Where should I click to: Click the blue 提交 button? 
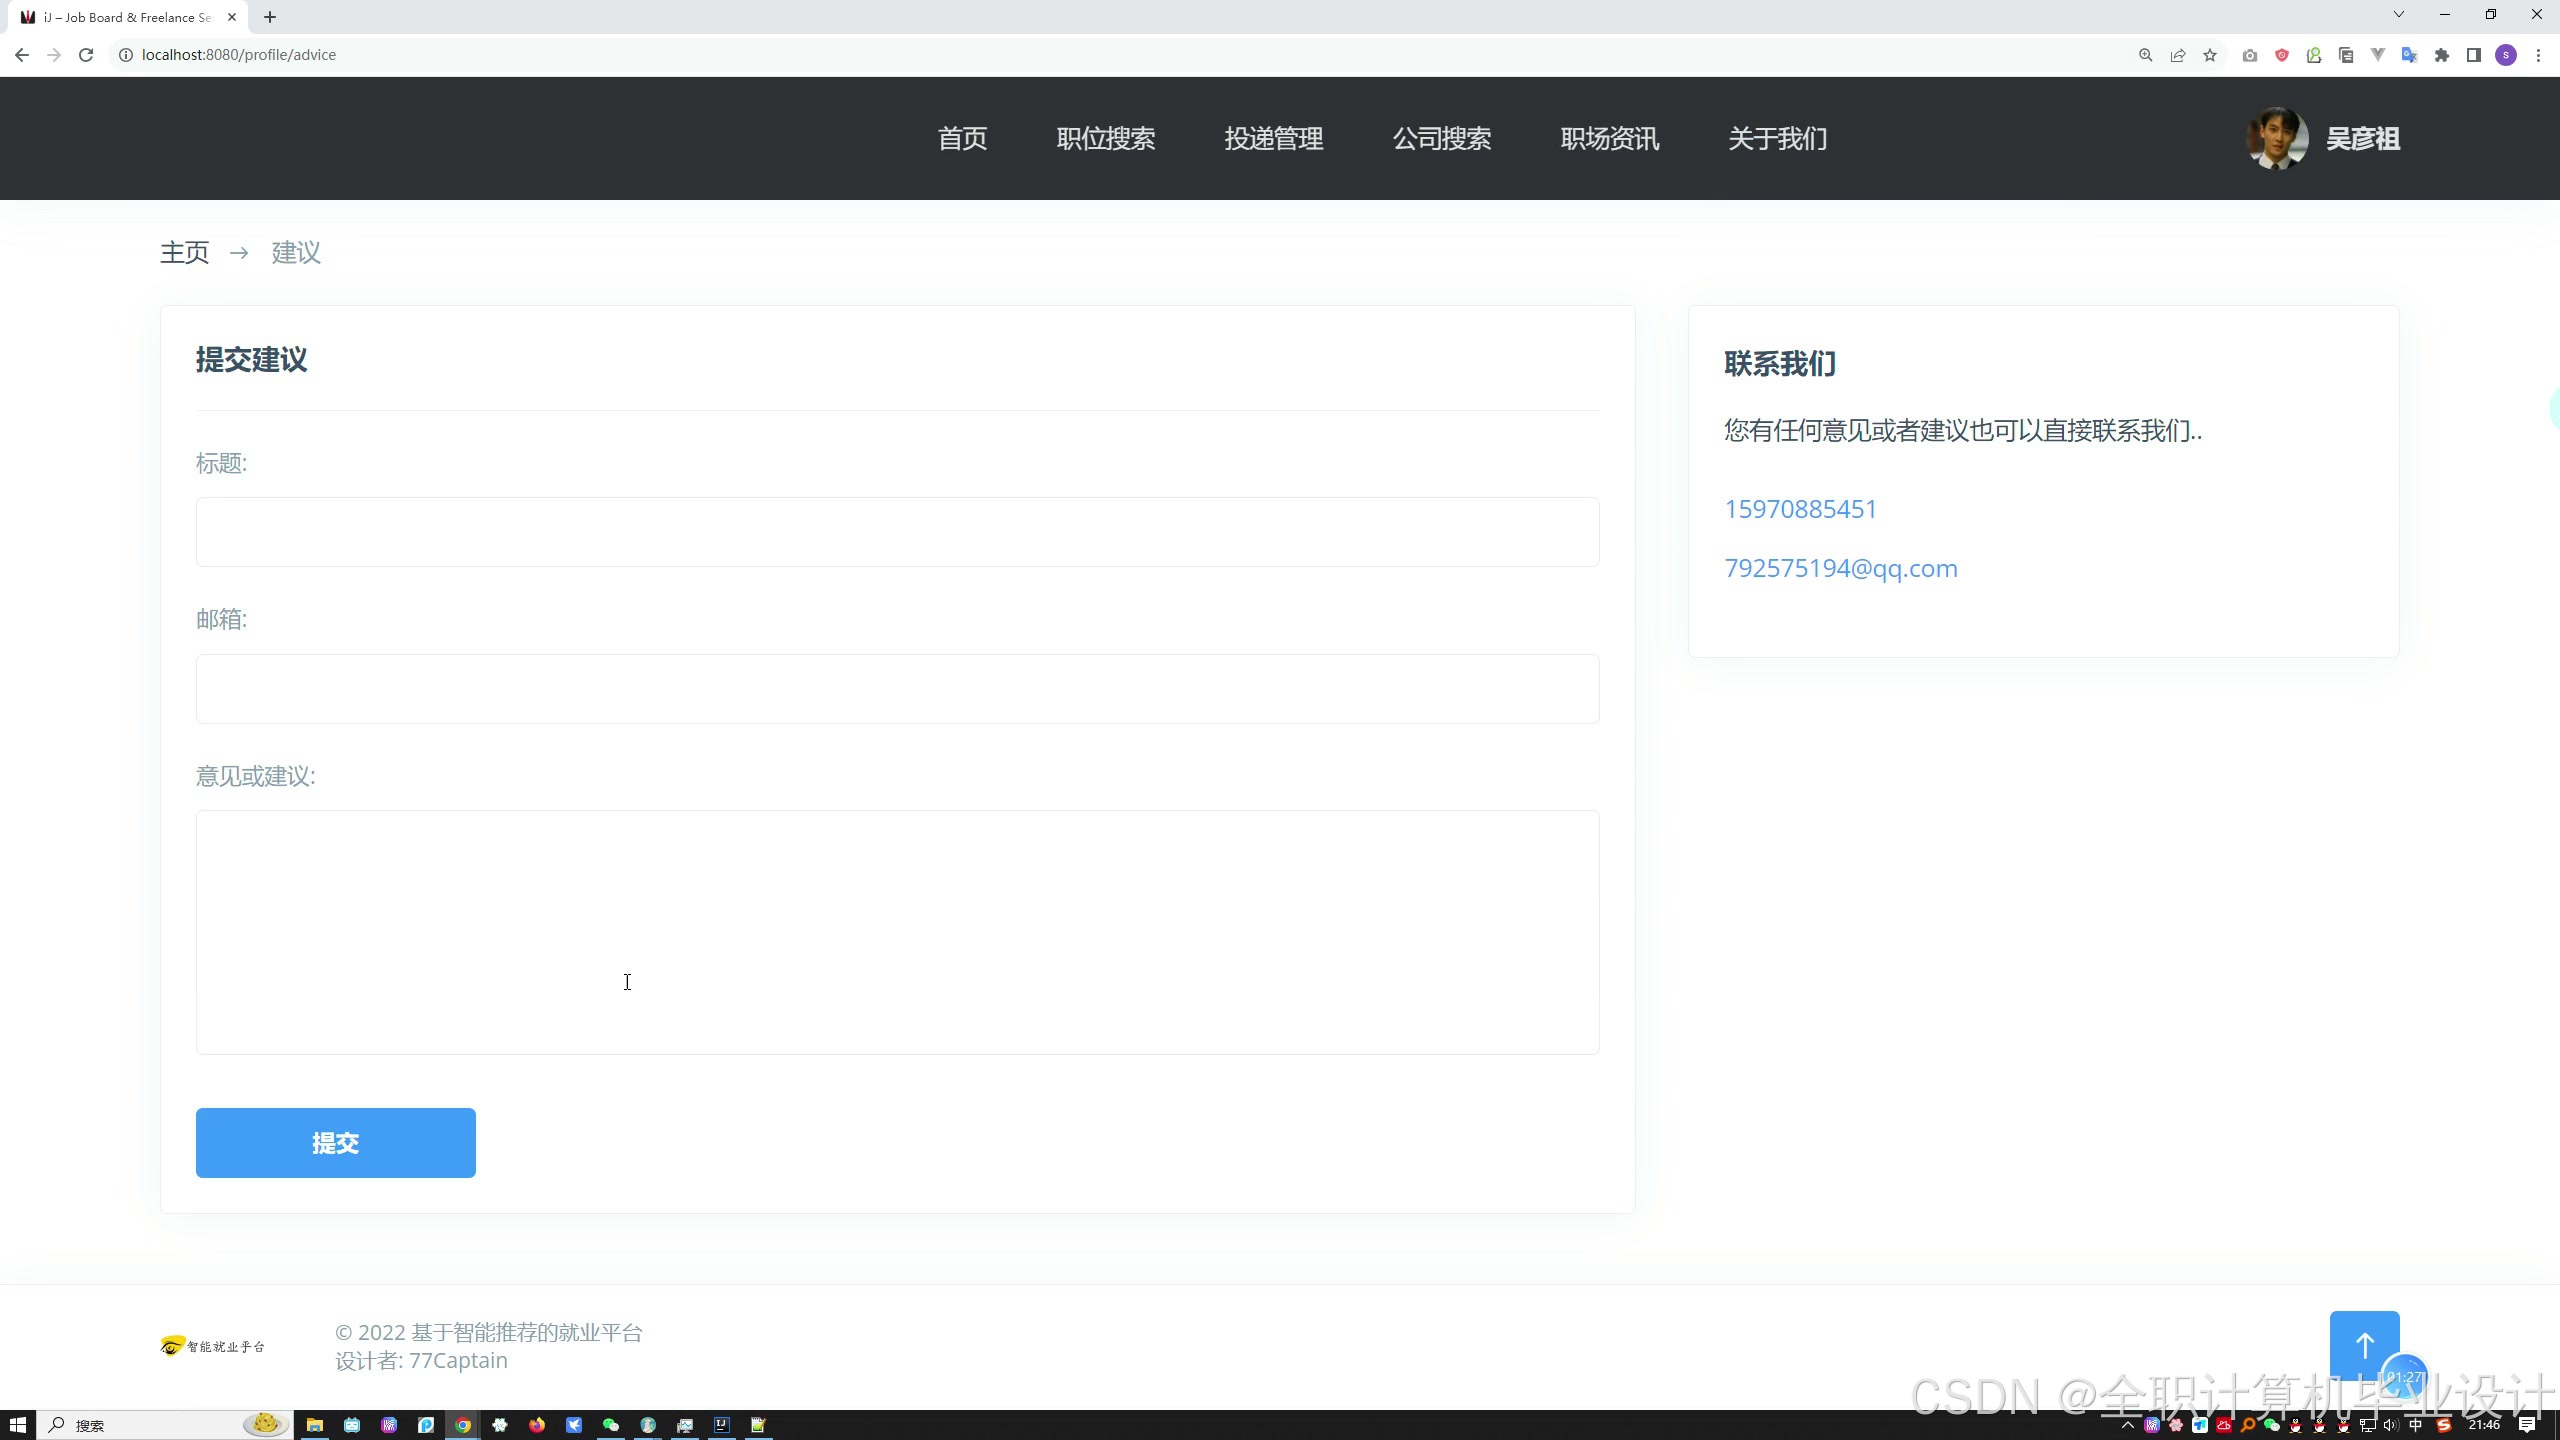coord(335,1143)
